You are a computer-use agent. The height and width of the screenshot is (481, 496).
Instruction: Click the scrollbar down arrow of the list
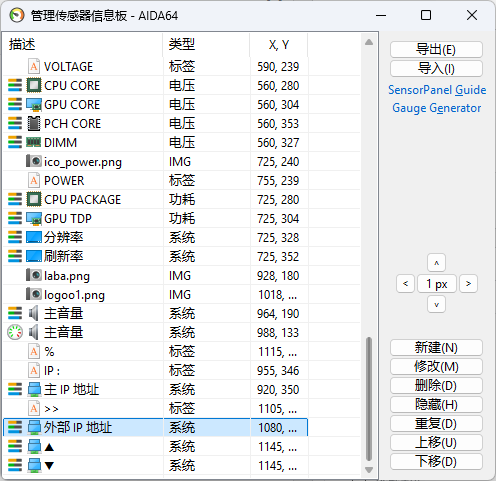click(x=369, y=470)
